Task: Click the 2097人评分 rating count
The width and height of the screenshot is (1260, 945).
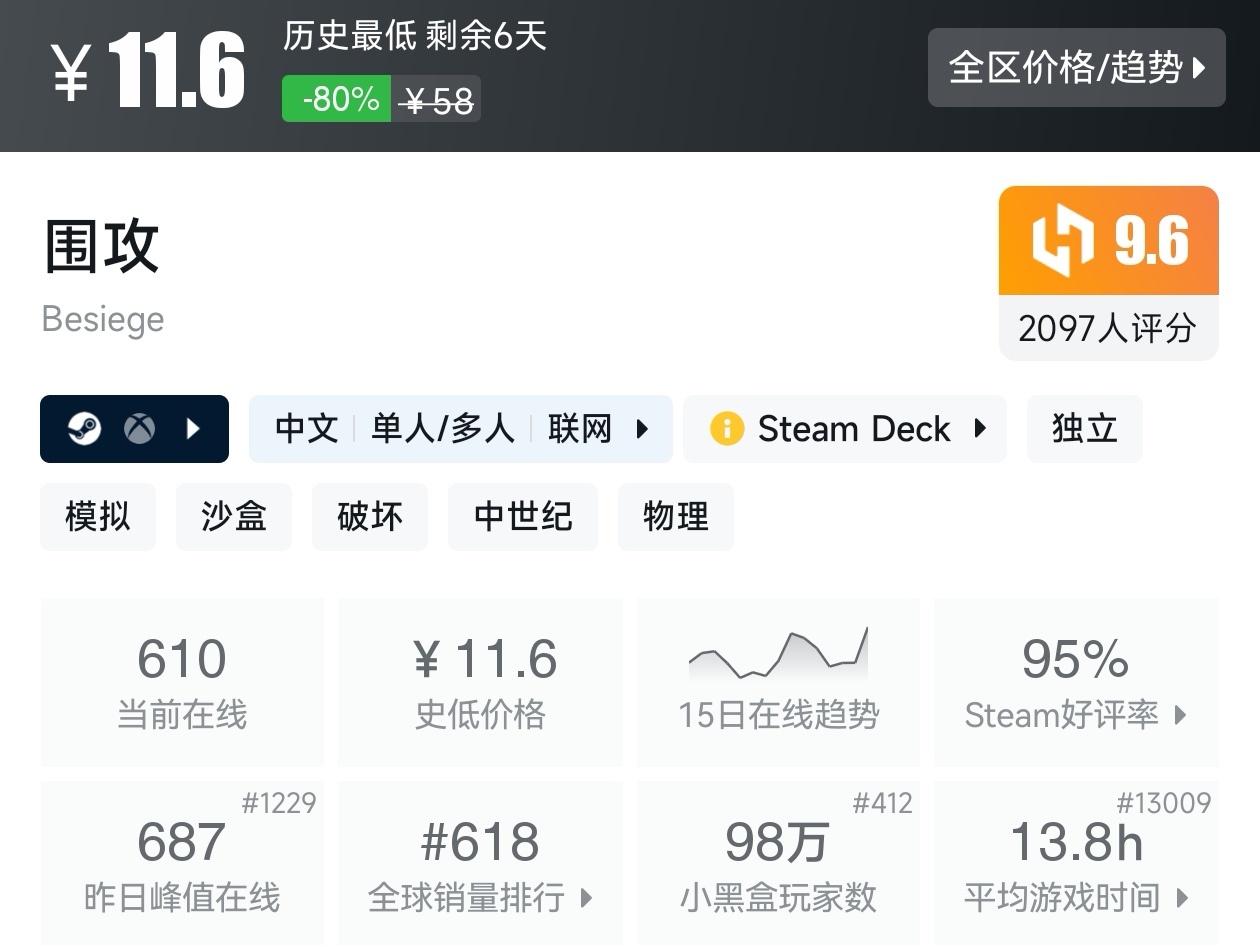Action: tap(1108, 328)
